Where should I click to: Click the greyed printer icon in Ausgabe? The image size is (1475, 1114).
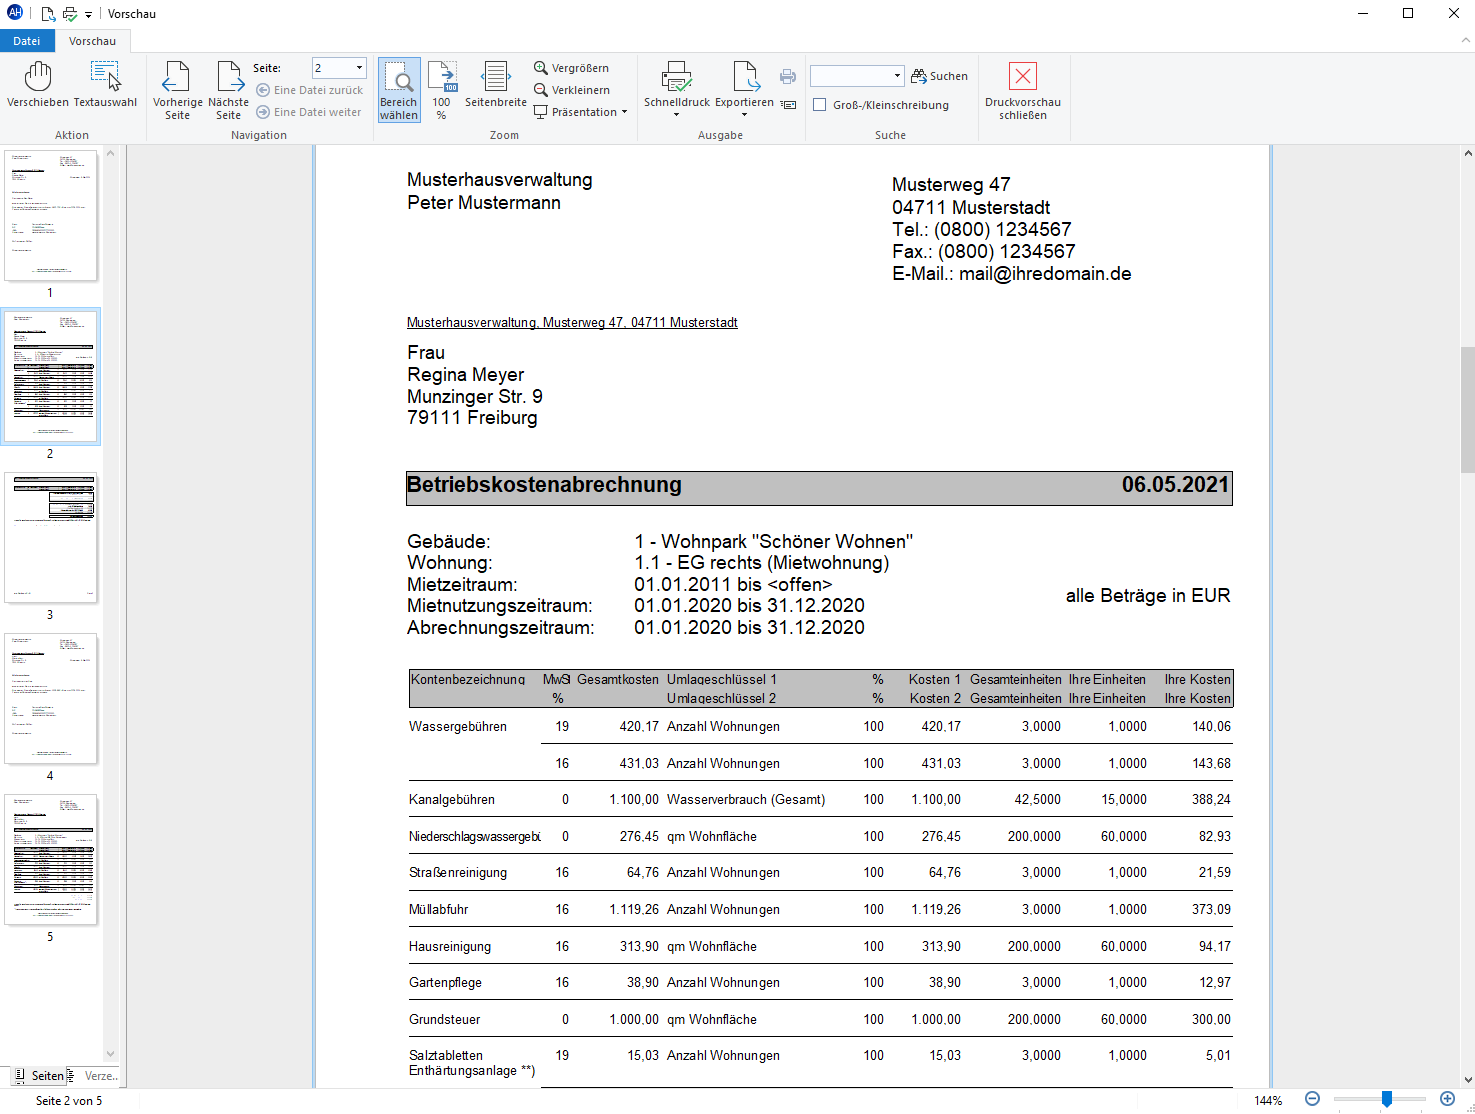point(788,76)
